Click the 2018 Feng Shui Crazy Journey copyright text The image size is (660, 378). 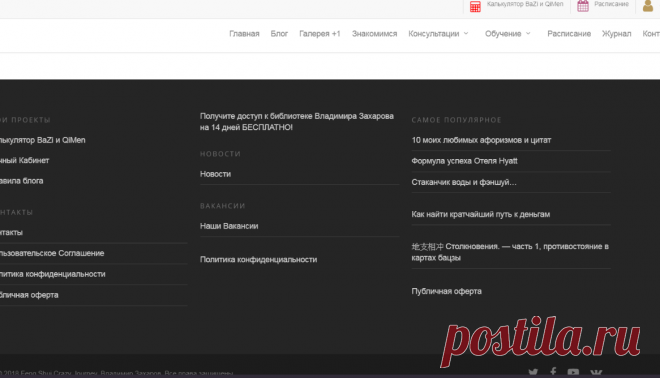point(117,373)
